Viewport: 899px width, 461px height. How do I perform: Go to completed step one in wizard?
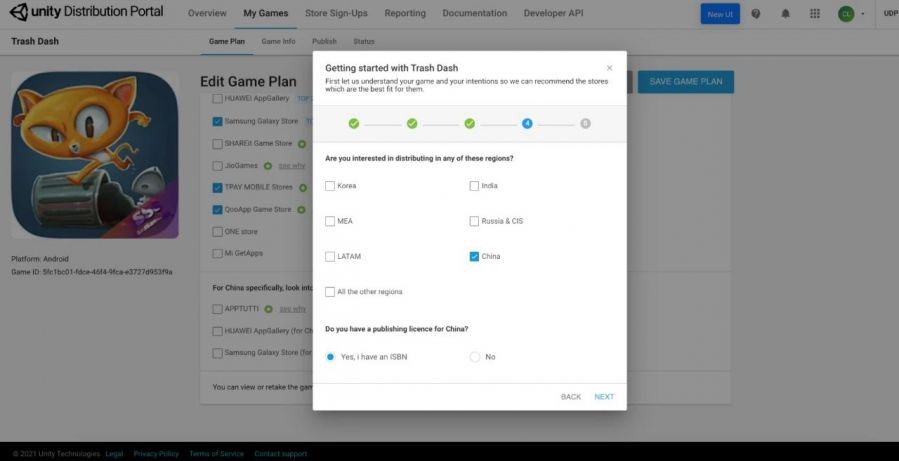(x=354, y=123)
